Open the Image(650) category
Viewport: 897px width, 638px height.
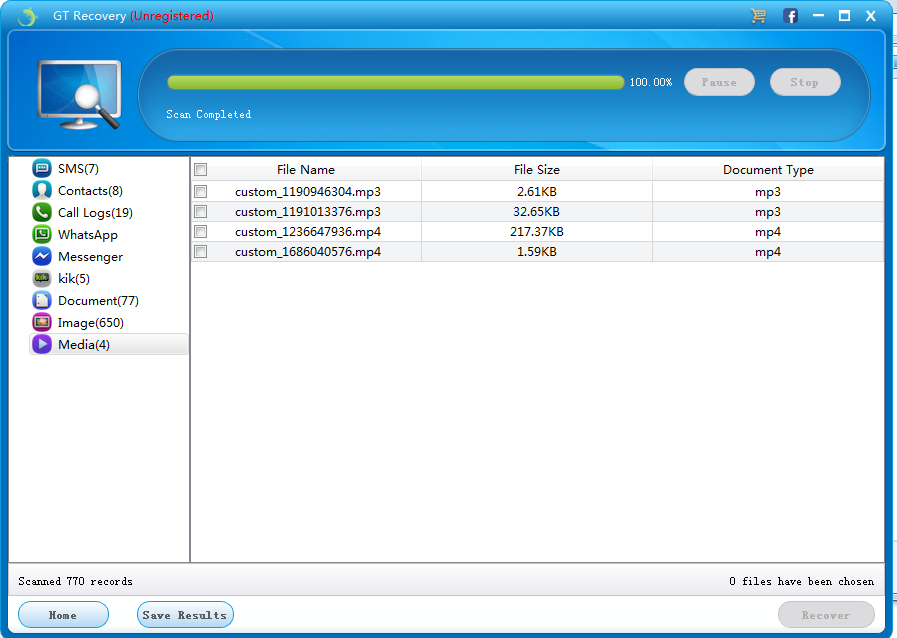click(x=91, y=323)
